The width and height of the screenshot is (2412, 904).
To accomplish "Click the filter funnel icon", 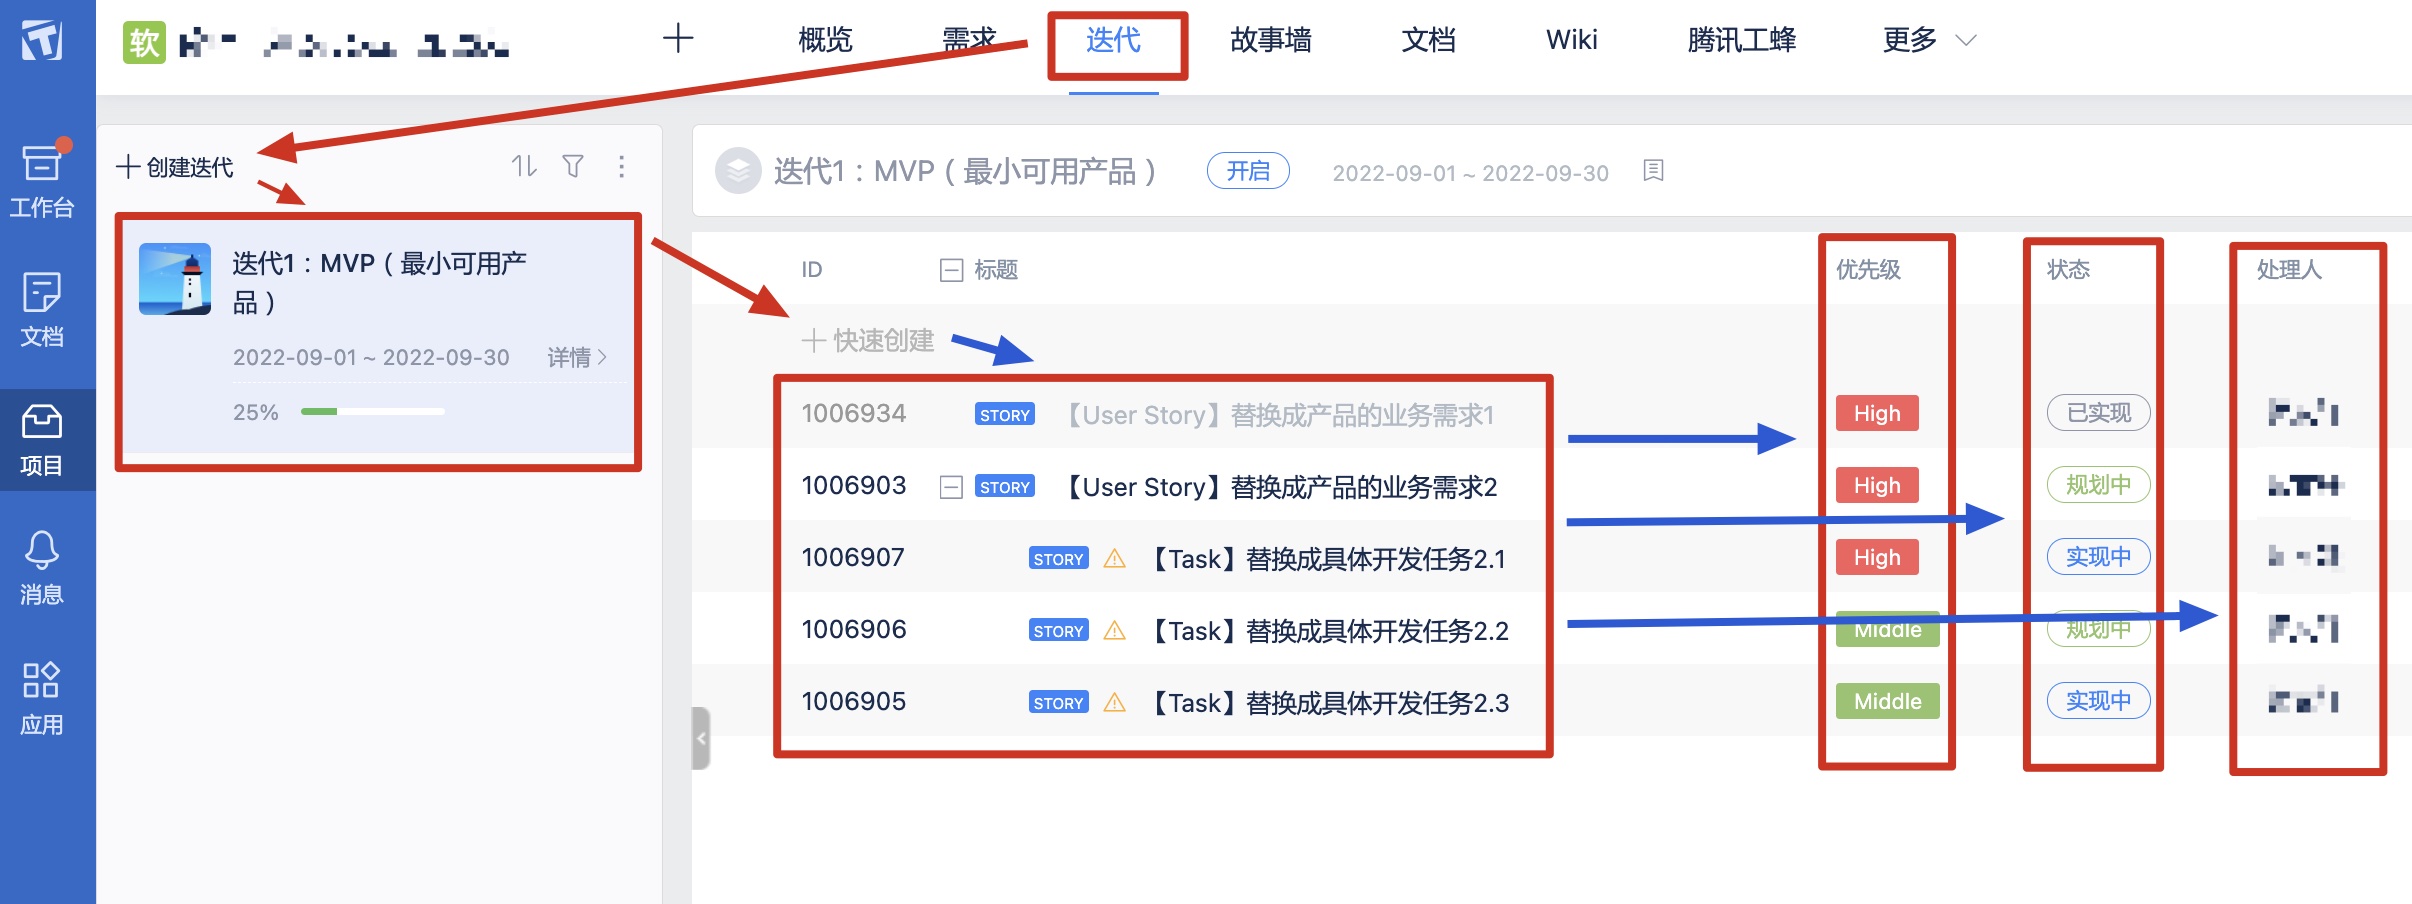I will (573, 166).
